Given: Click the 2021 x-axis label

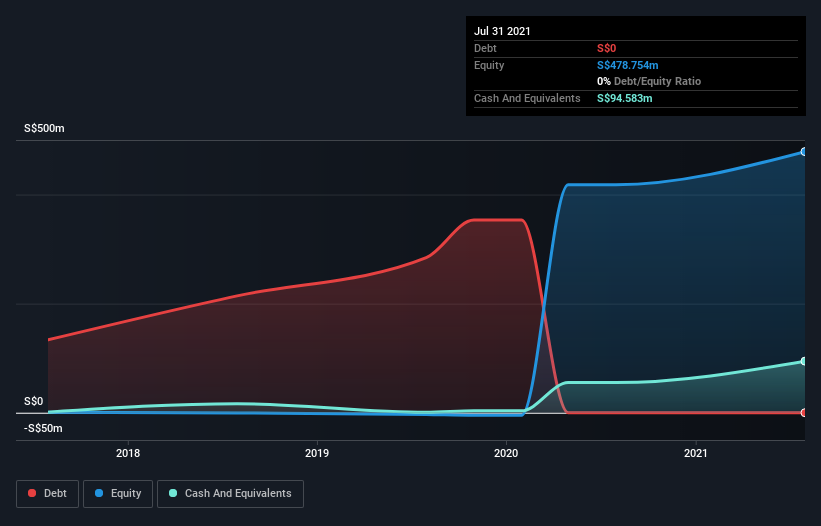Looking at the screenshot, I should click(x=695, y=453).
